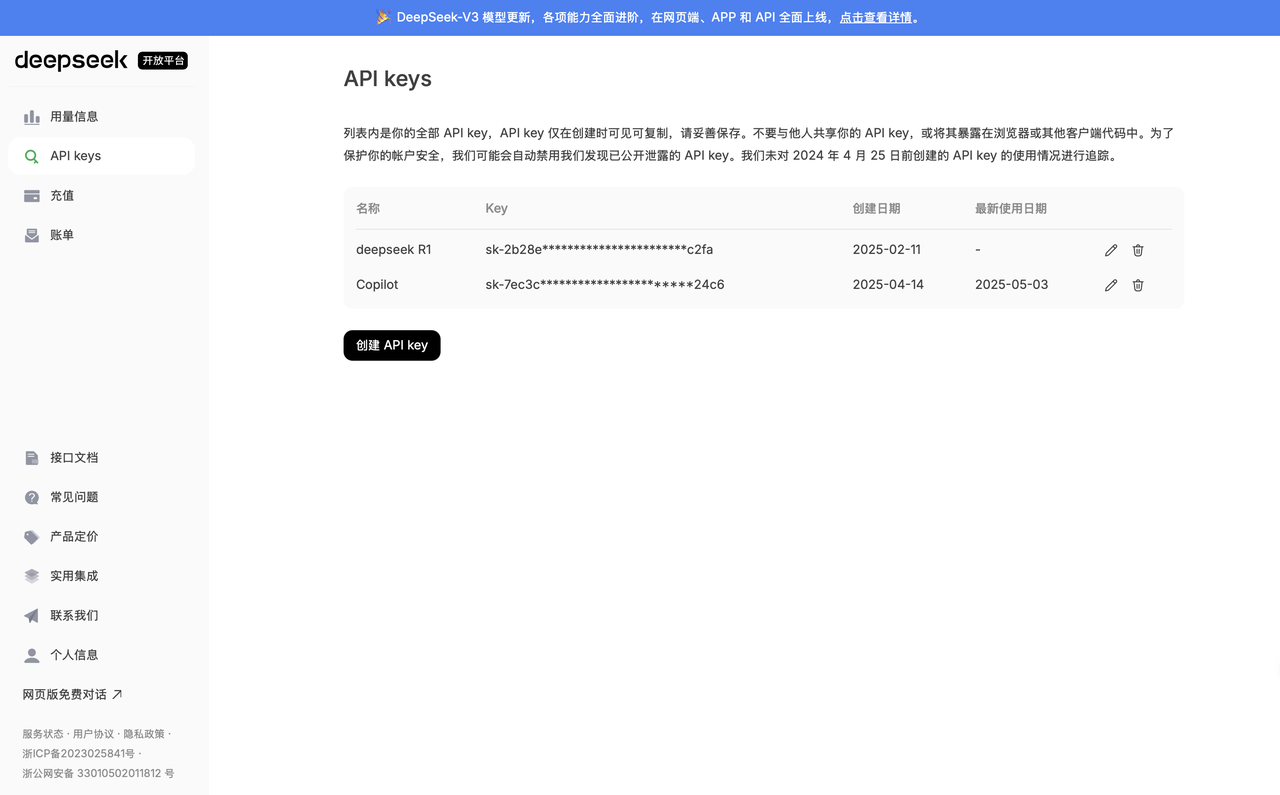Edit the deepseek R1 key name

pyautogui.click(x=1111, y=250)
